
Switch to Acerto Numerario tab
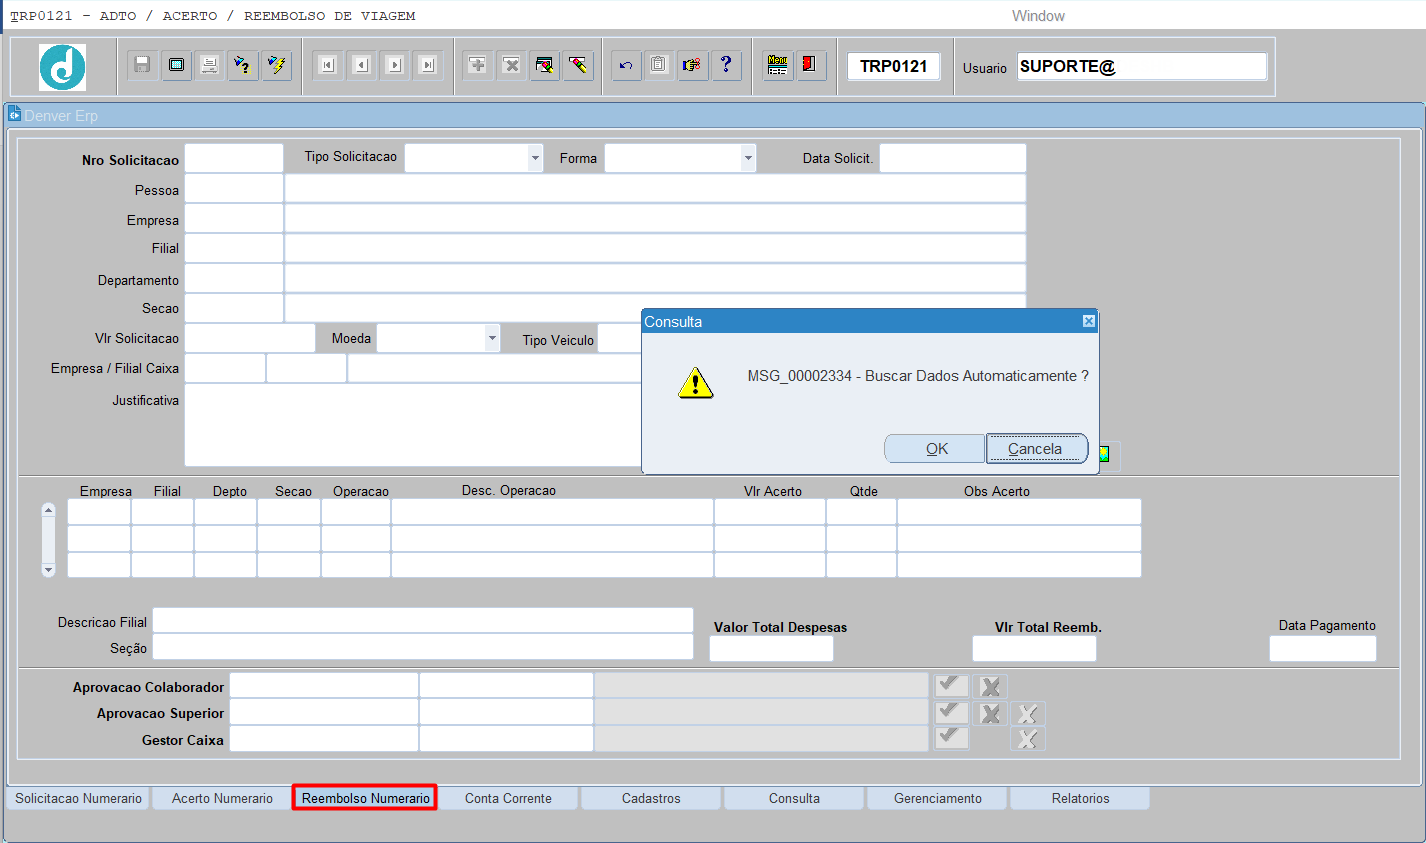pos(222,798)
